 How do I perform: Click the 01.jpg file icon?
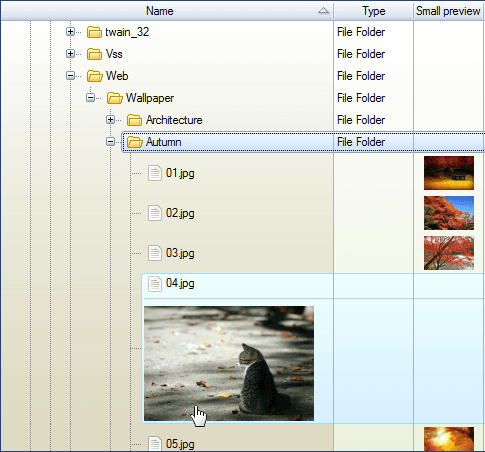coord(155,173)
